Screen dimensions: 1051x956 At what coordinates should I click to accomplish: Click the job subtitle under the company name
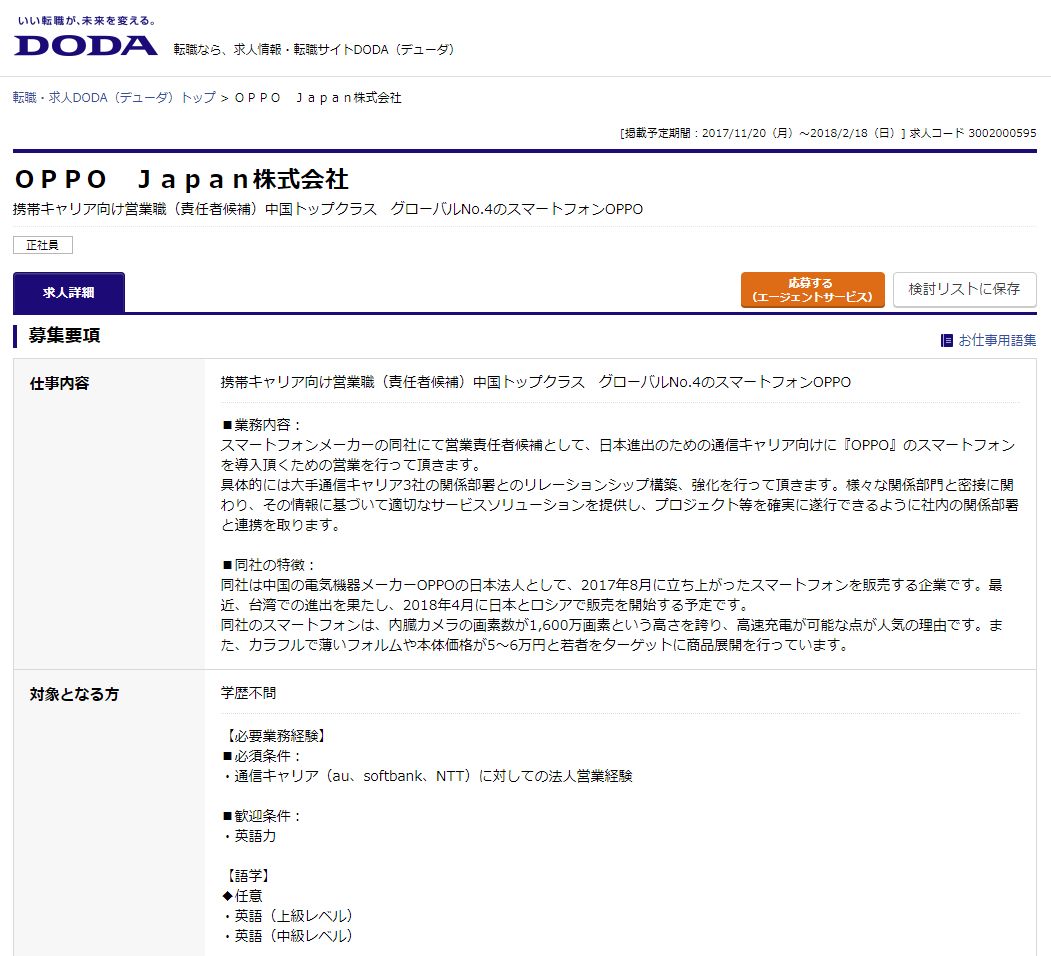[x=328, y=209]
